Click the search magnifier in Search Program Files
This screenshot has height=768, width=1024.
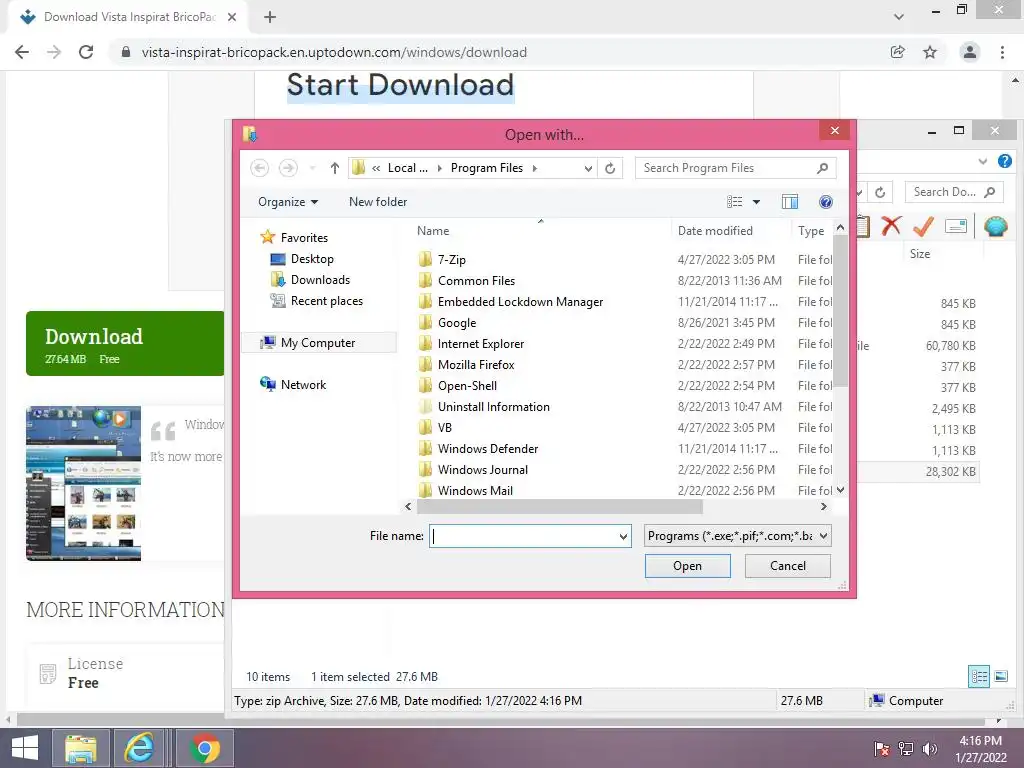[x=822, y=168]
